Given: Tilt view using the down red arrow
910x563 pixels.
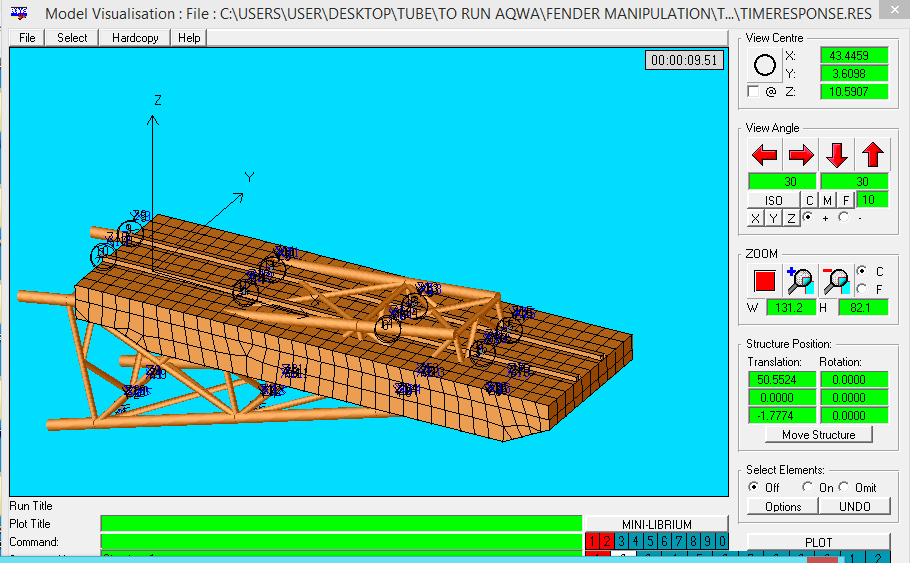Looking at the screenshot, I should click(x=837, y=155).
